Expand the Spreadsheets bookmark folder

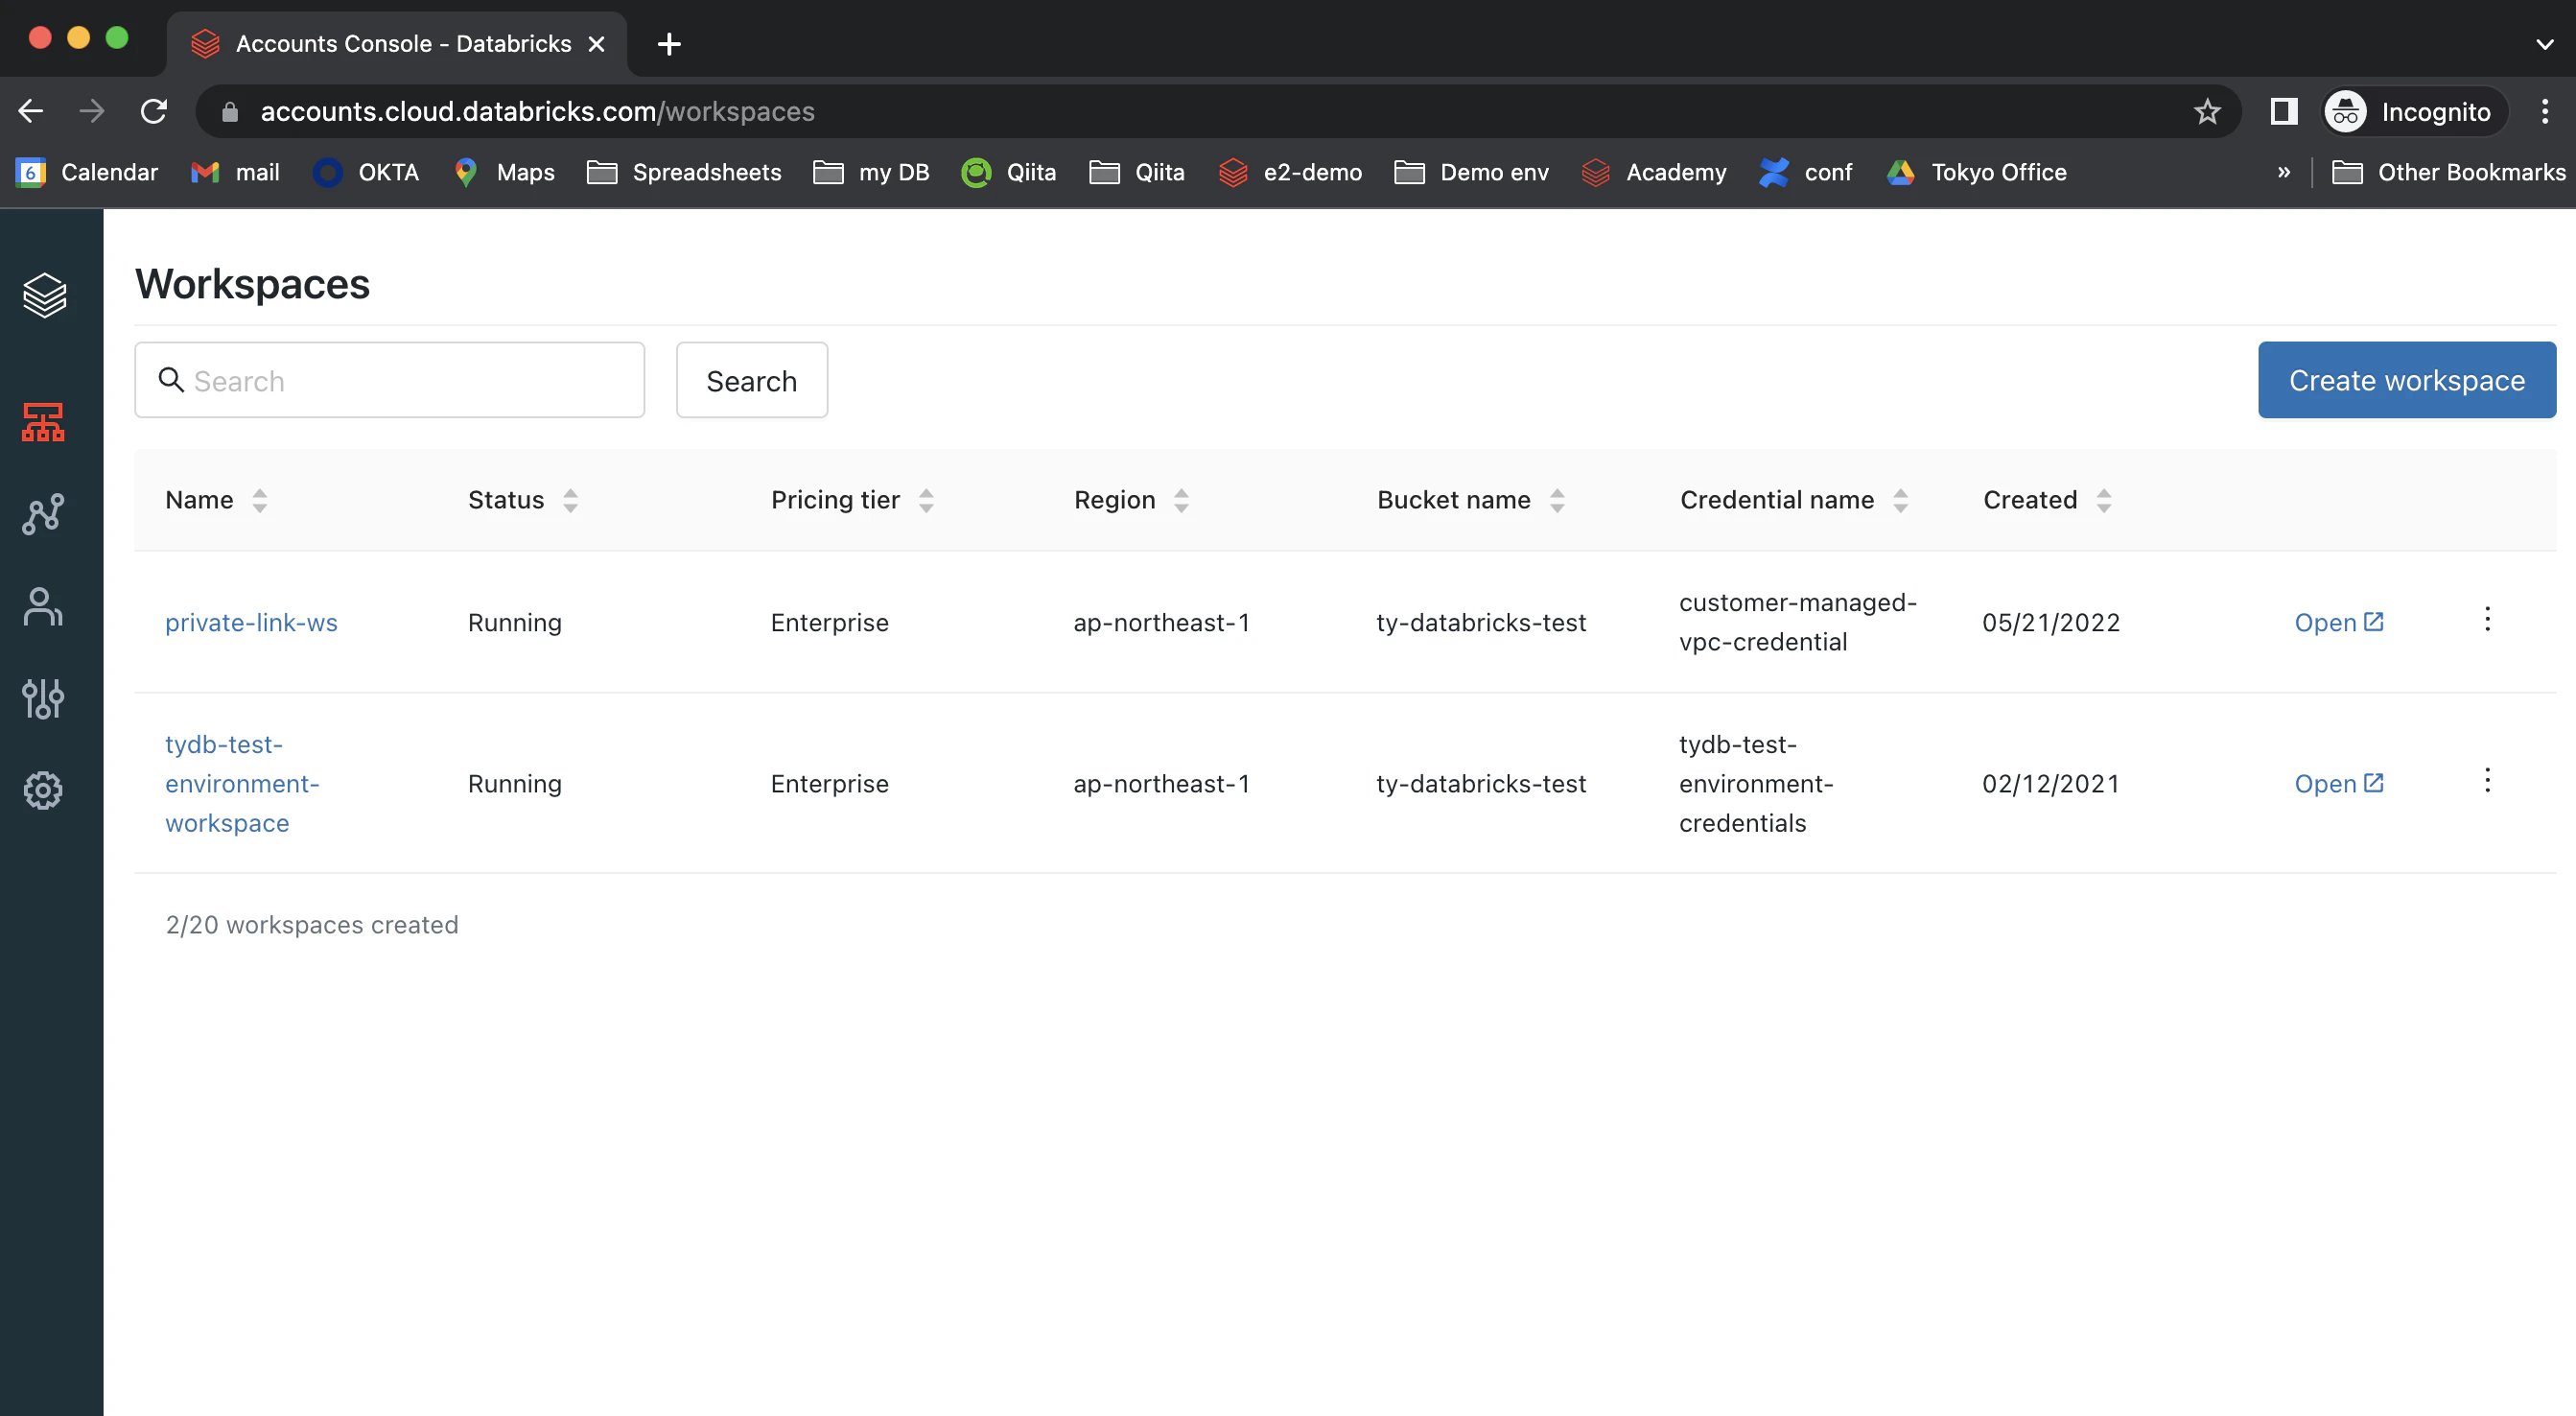pos(684,172)
